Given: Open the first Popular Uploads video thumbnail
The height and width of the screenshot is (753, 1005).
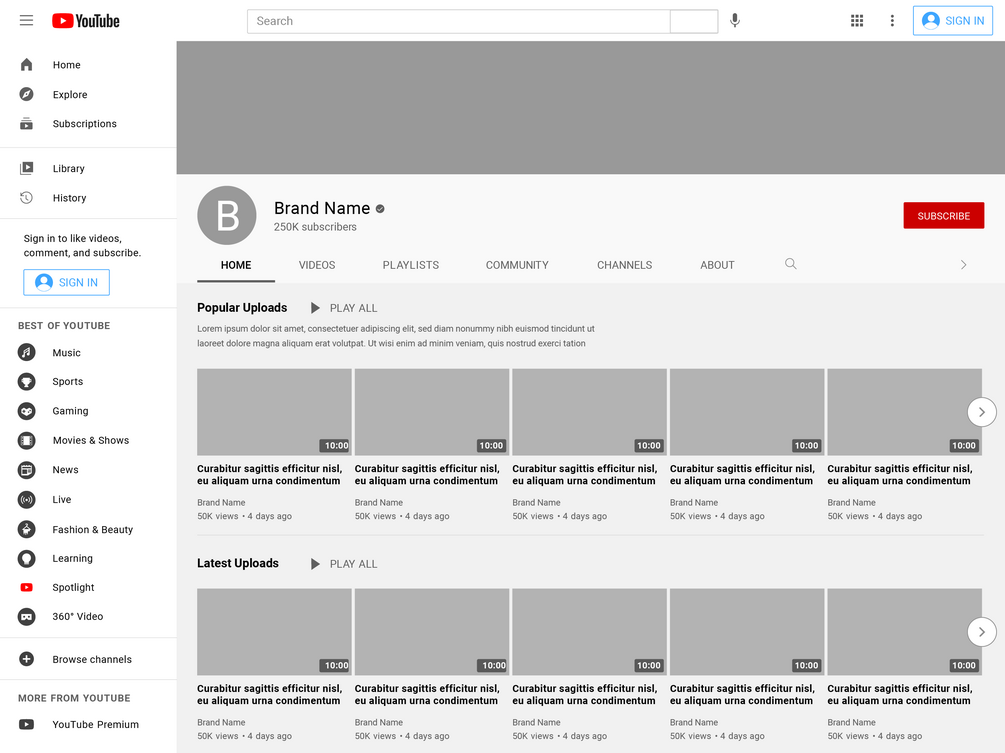Looking at the screenshot, I should [x=274, y=412].
